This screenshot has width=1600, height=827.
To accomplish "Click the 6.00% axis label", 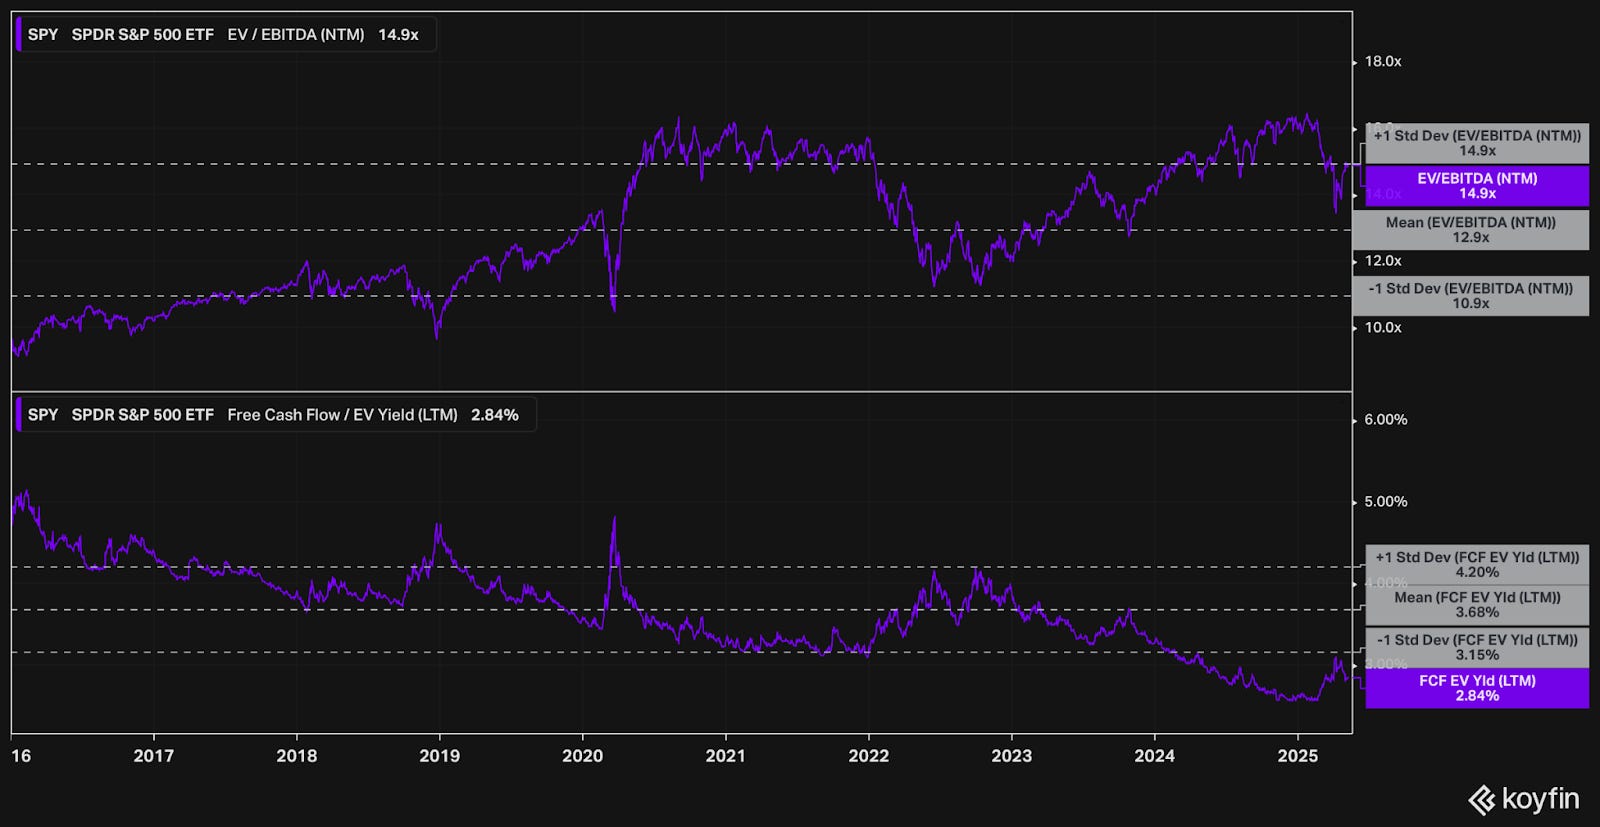I will pos(1386,420).
